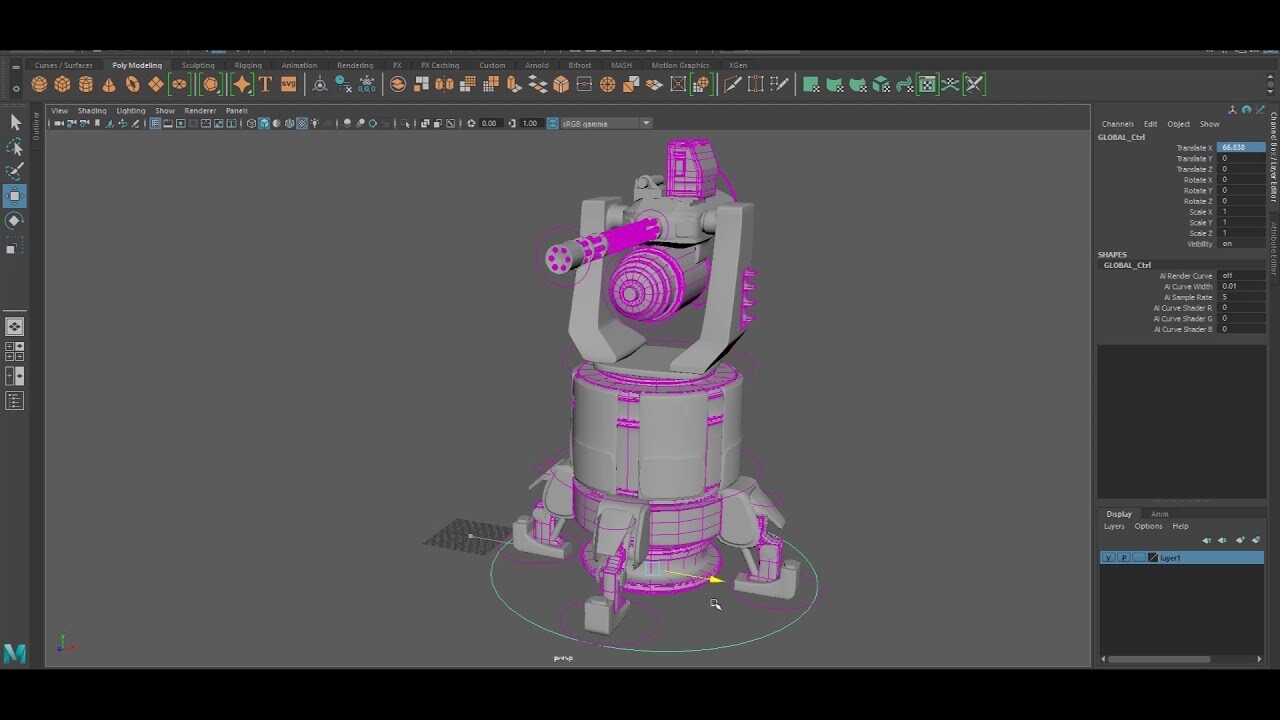Select the polygon cylinder shelf icon

point(85,84)
